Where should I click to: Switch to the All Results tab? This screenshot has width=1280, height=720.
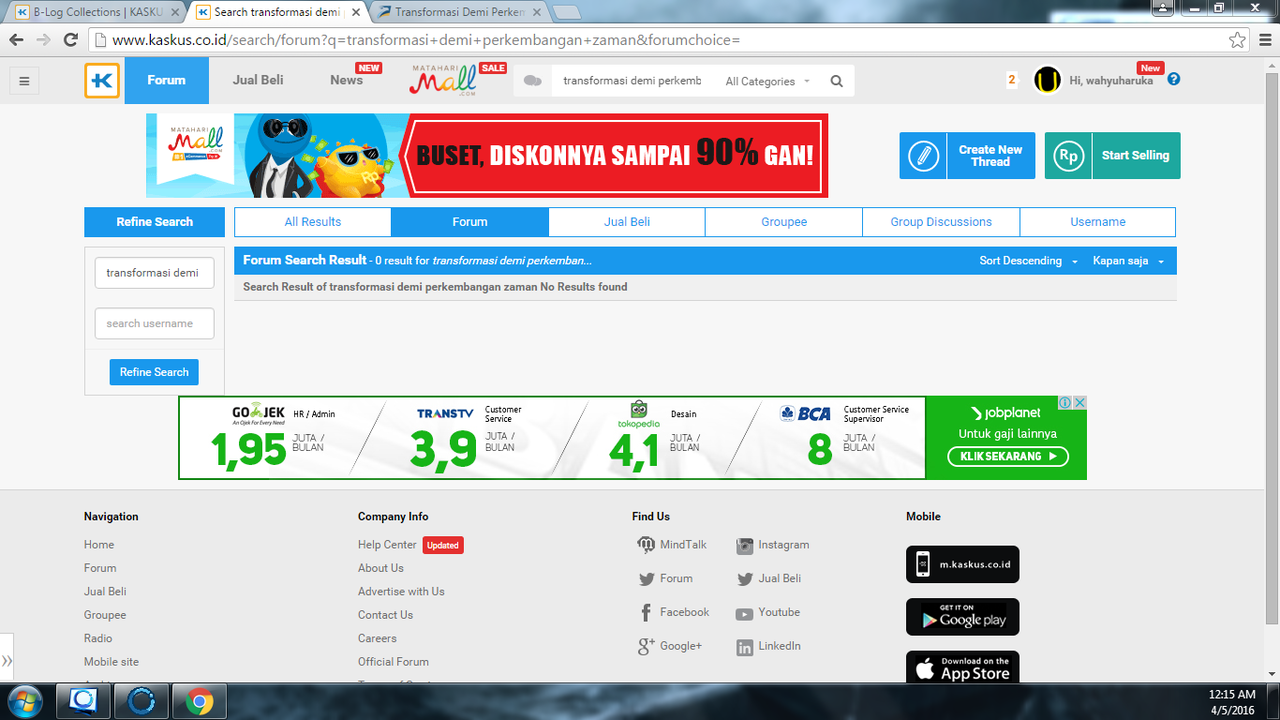tap(313, 222)
